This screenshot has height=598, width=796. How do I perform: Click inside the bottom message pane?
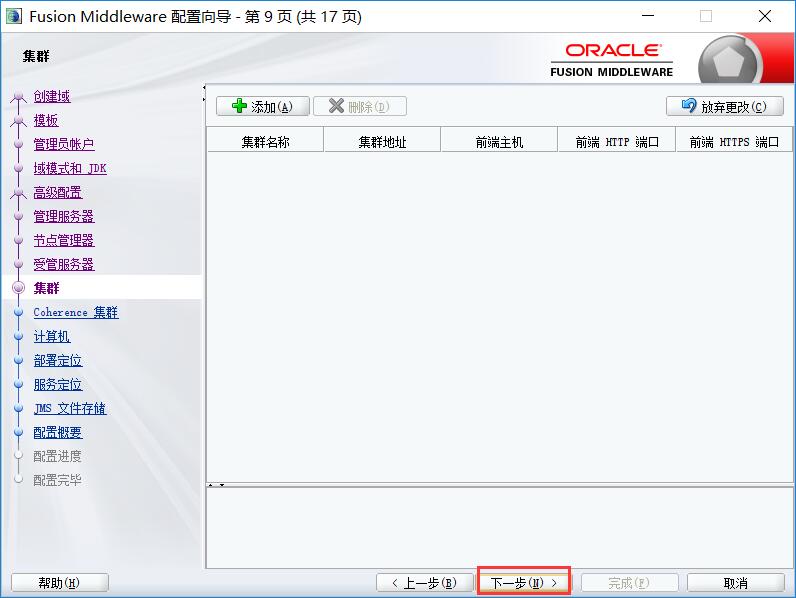(500, 528)
